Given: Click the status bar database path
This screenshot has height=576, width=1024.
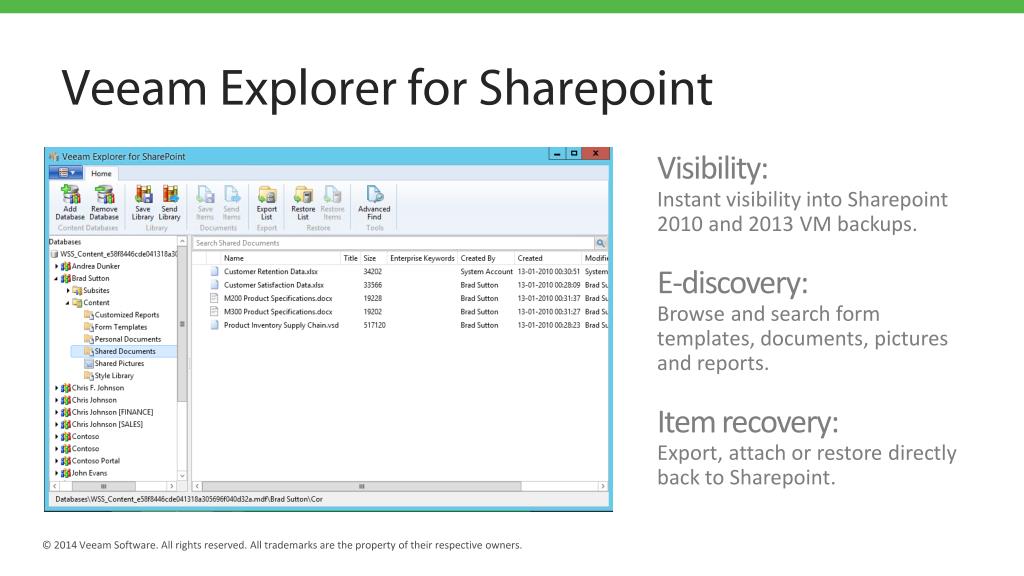Looking at the screenshot, I should 189,500.
